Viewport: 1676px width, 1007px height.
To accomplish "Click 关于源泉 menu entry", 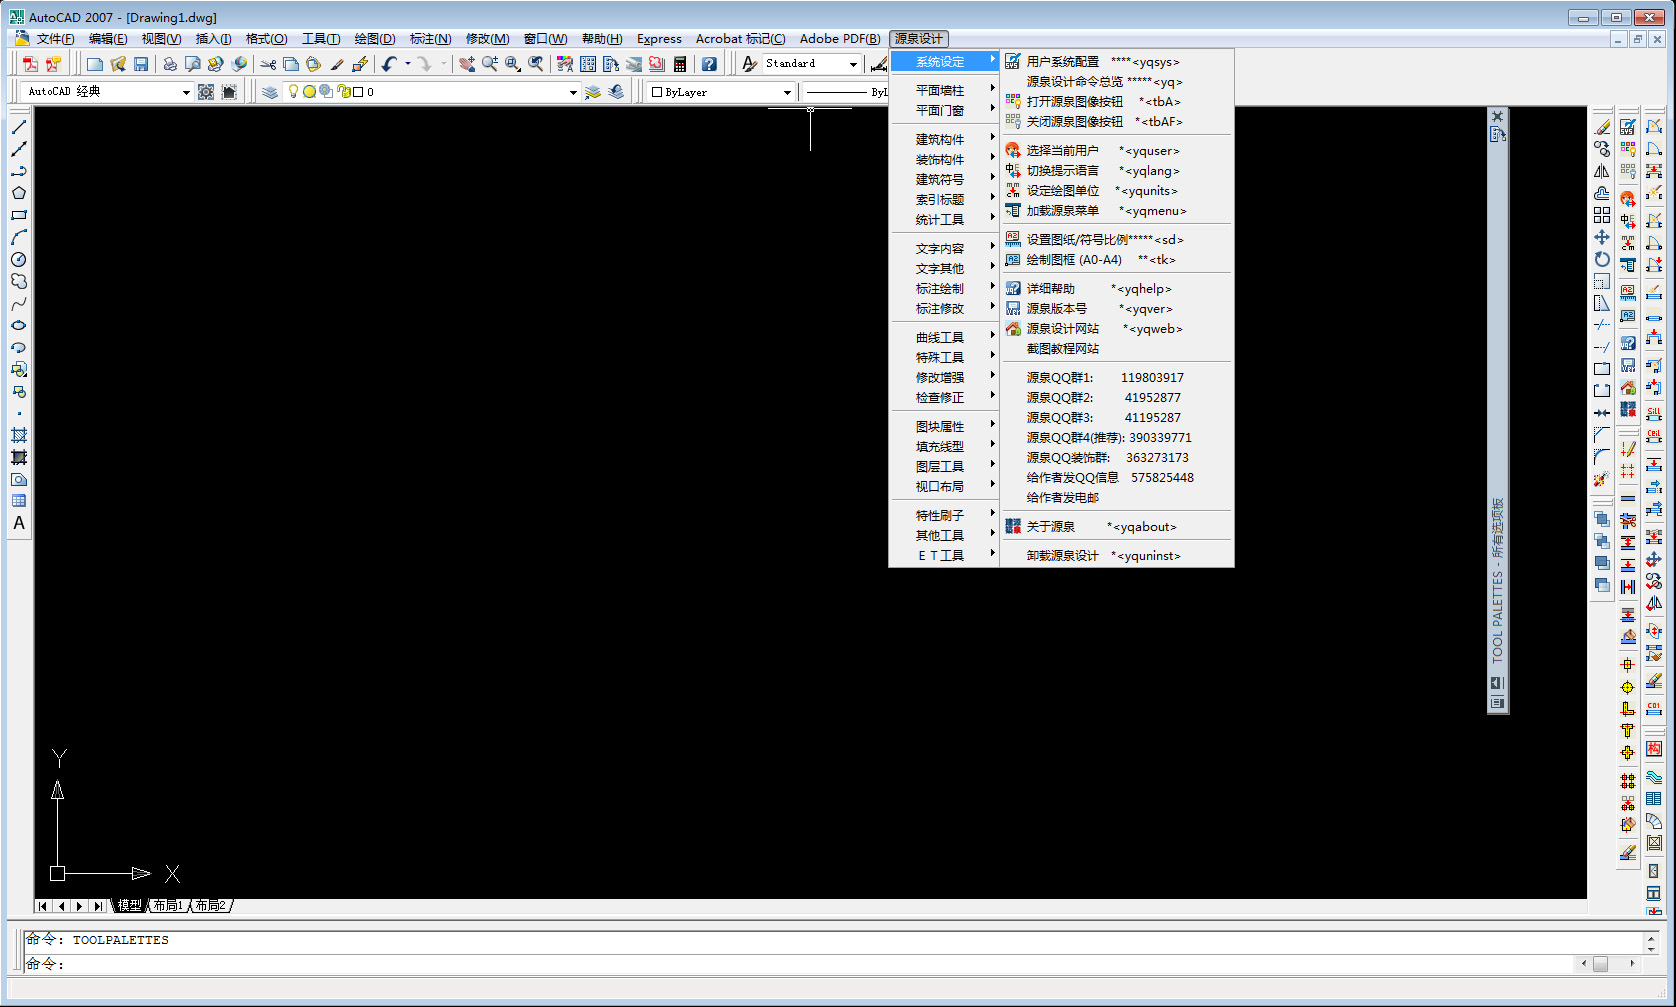I will point(1117,526).
